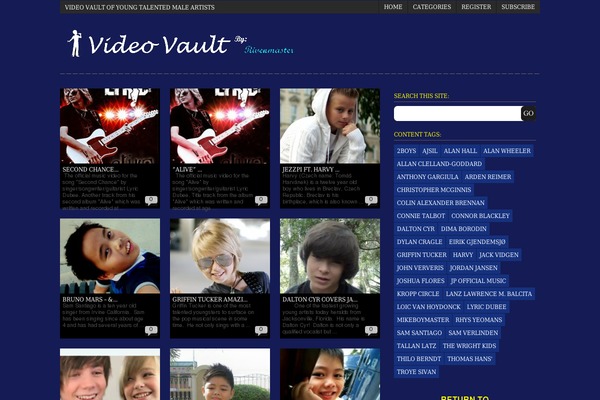Select the Lyric Dubee tag
This screenshot has width=600, height=400.
click(486, 307)
